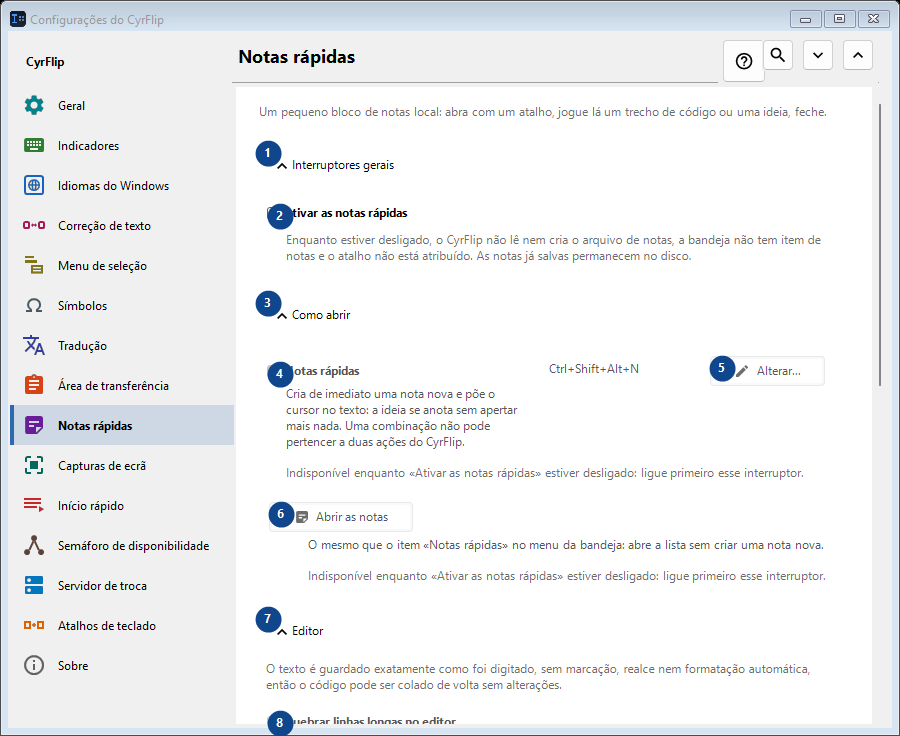Image resolution: width=900 pixels, height=736 pixels.
Task: Click the Semáforo de disponibilidade icon
Action: click(x=34, y=545)
